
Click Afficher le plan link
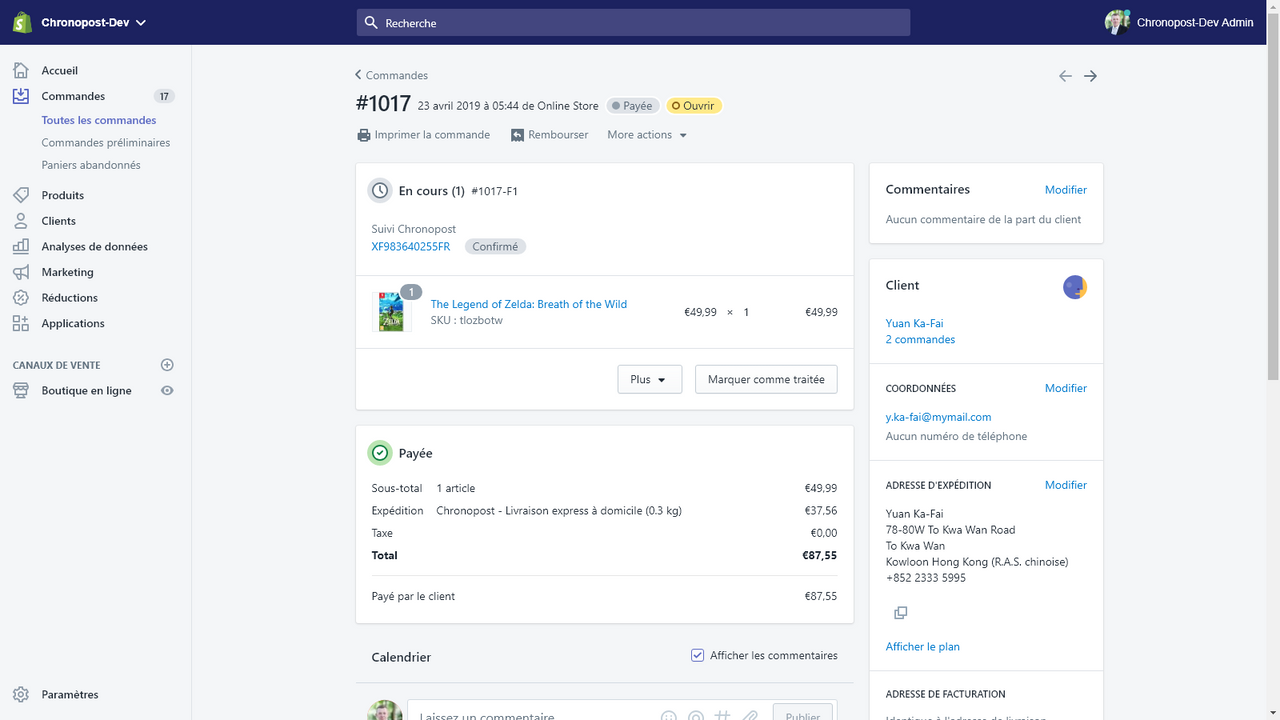(x=923, y=647)
